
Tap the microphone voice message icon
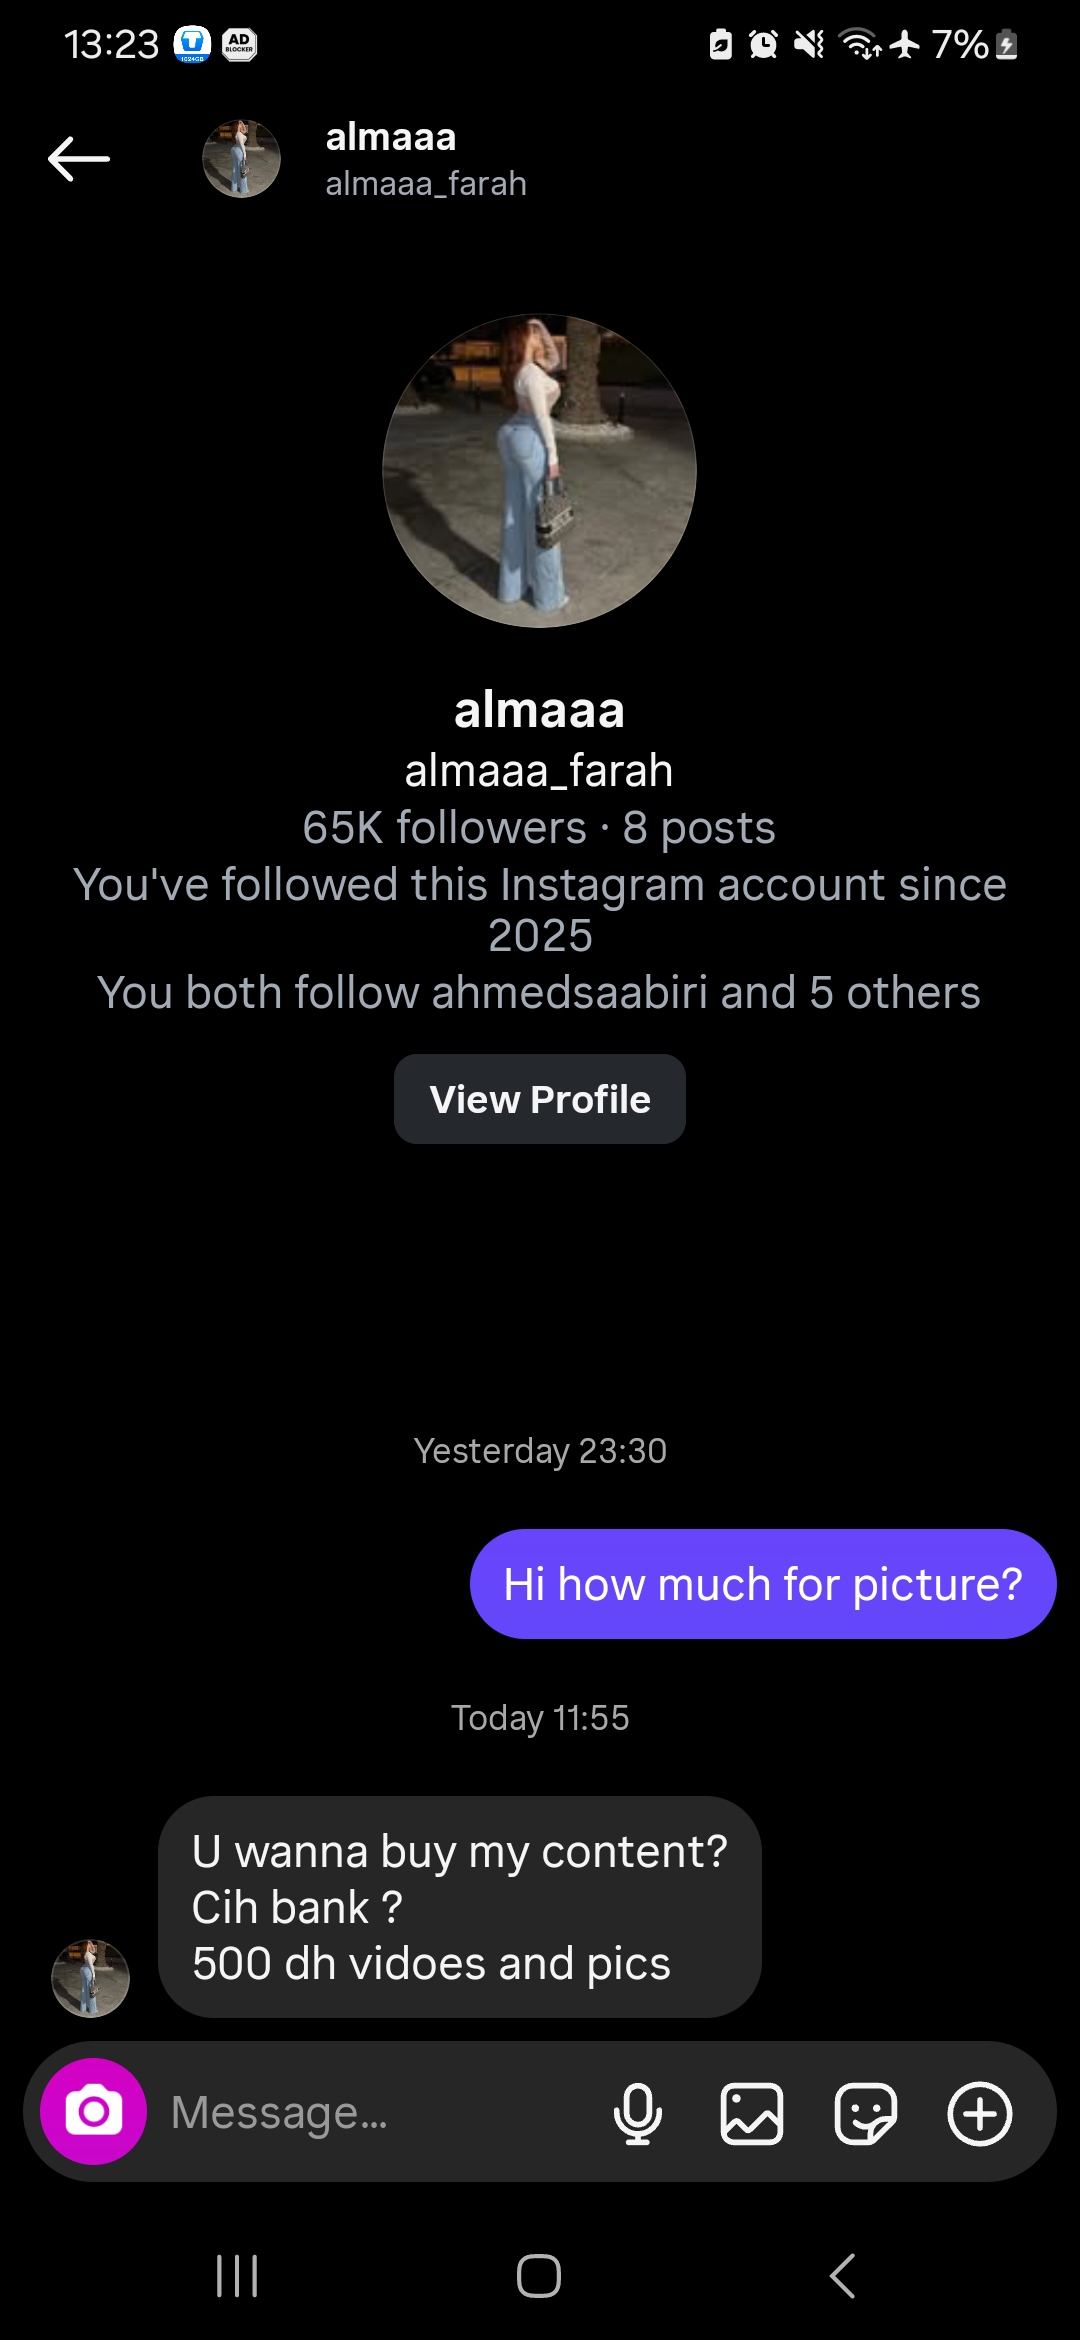coord(637,2113)
